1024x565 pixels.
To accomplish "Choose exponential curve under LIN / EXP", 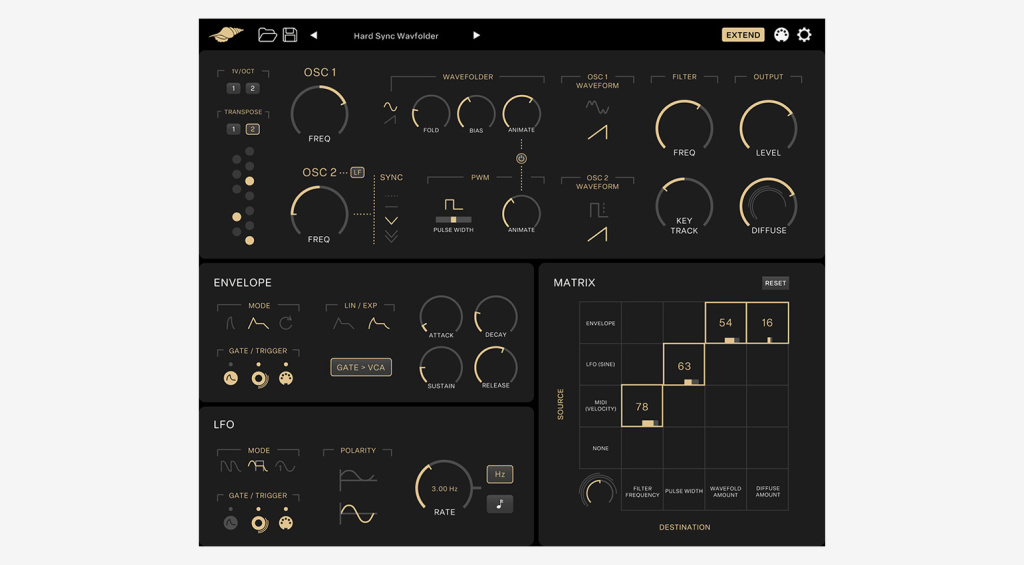I will (379, 323).
